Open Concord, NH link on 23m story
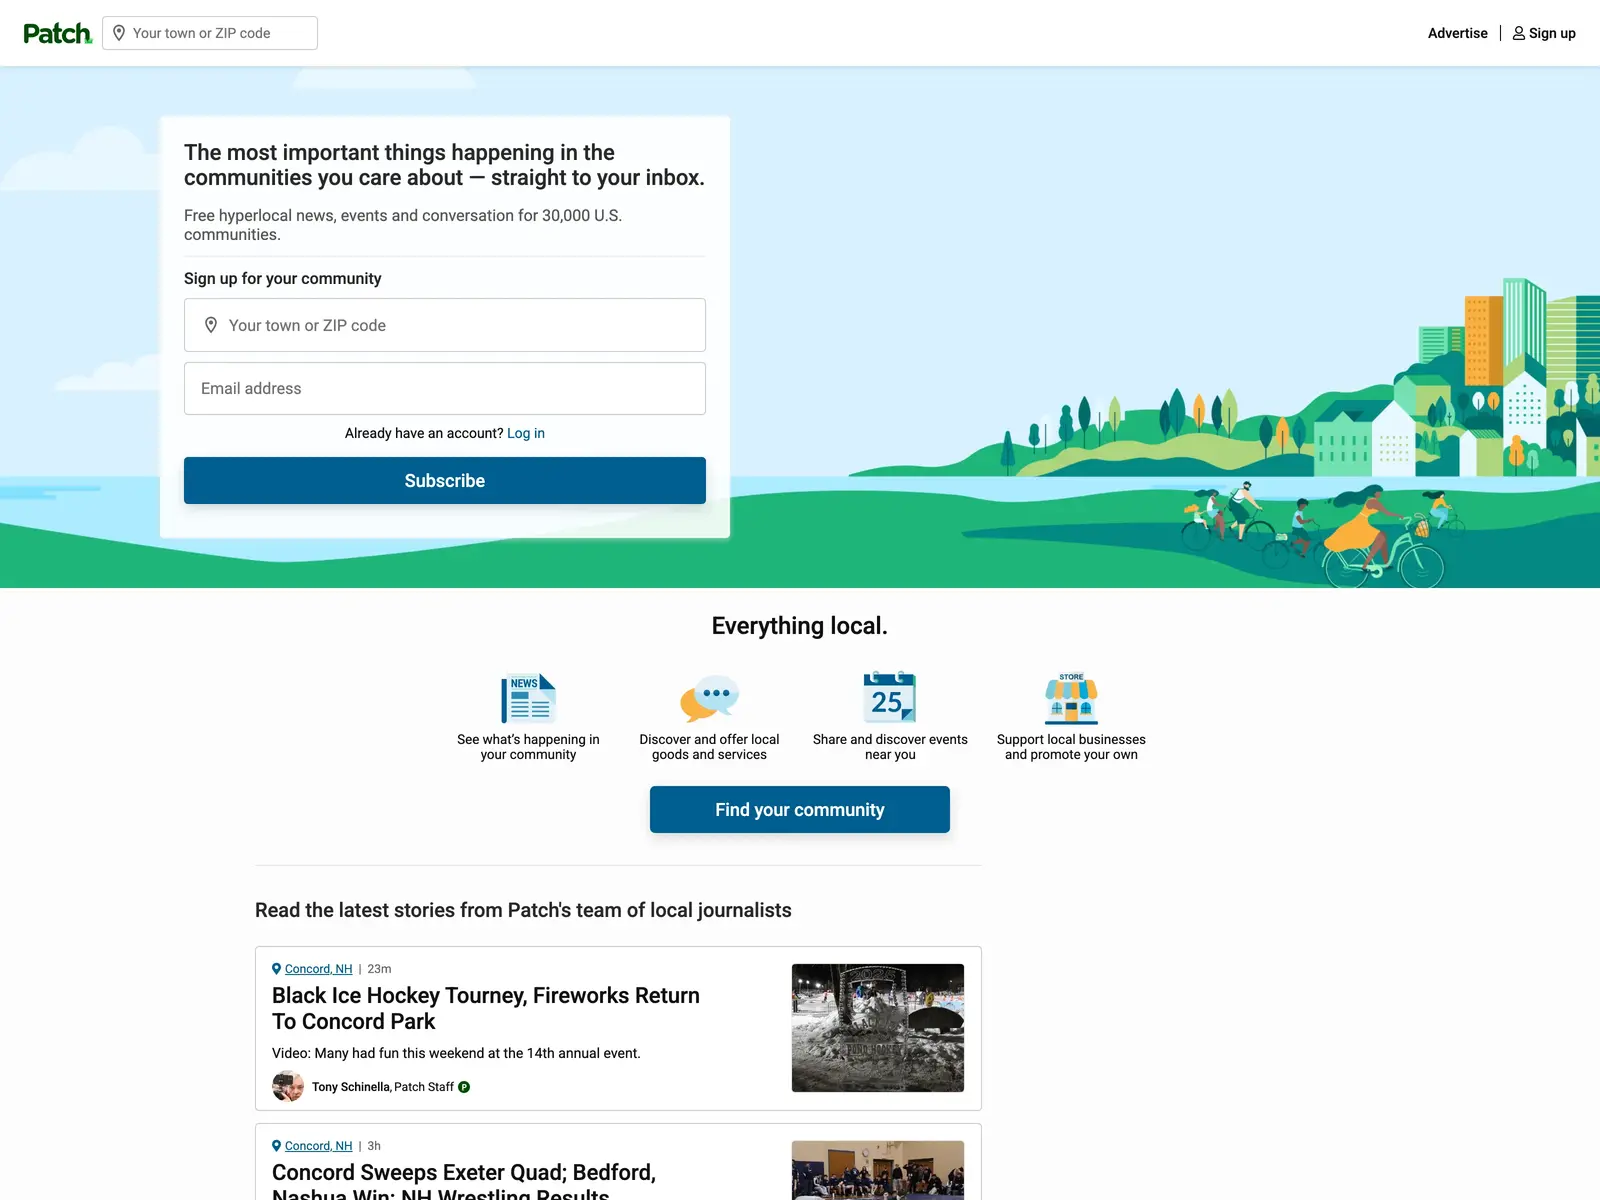 pyautogui.click(x=318, y=969)
